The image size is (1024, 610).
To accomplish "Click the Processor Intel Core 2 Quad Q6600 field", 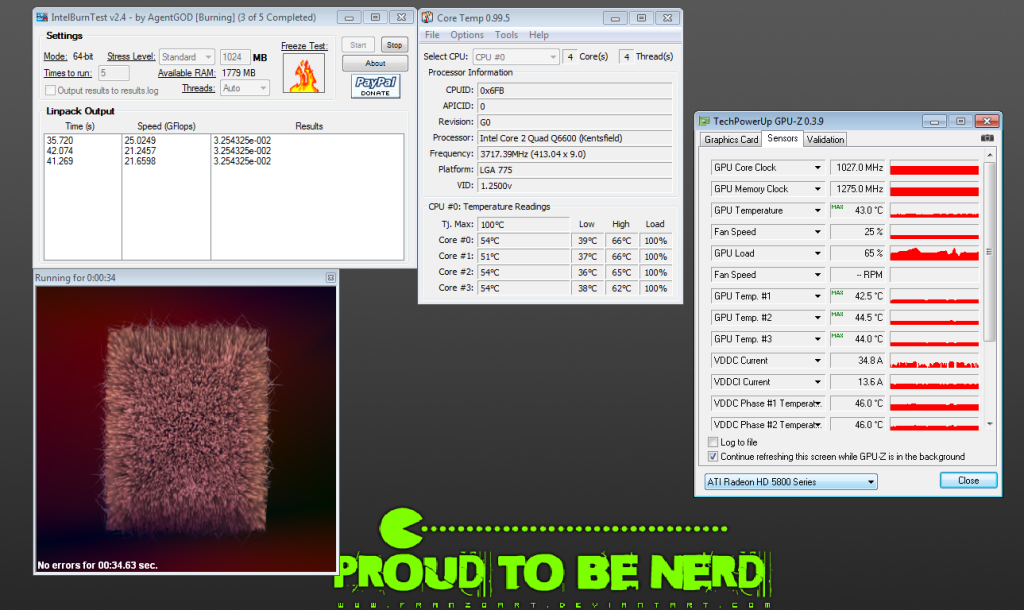I will click(x=575, y=138).
